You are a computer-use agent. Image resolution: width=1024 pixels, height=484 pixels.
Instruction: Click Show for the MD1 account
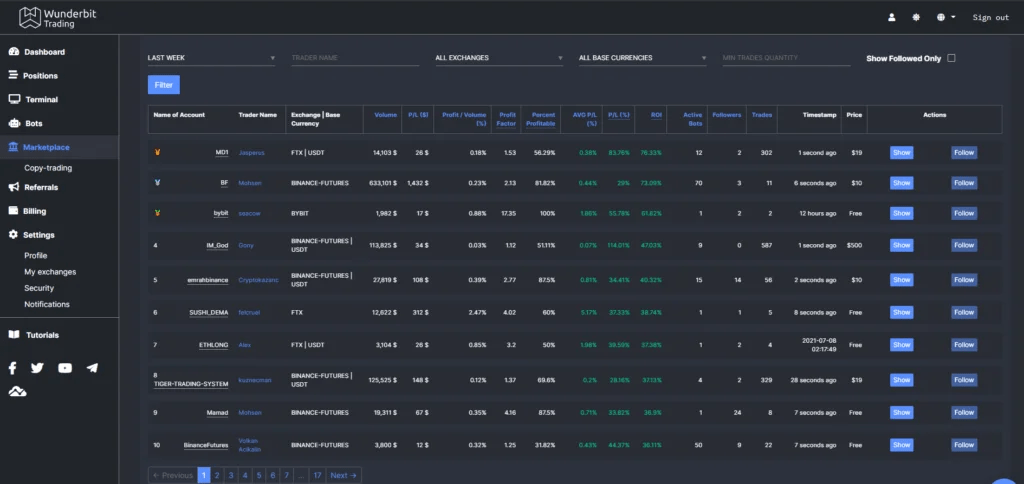click(x=901, y=153)
